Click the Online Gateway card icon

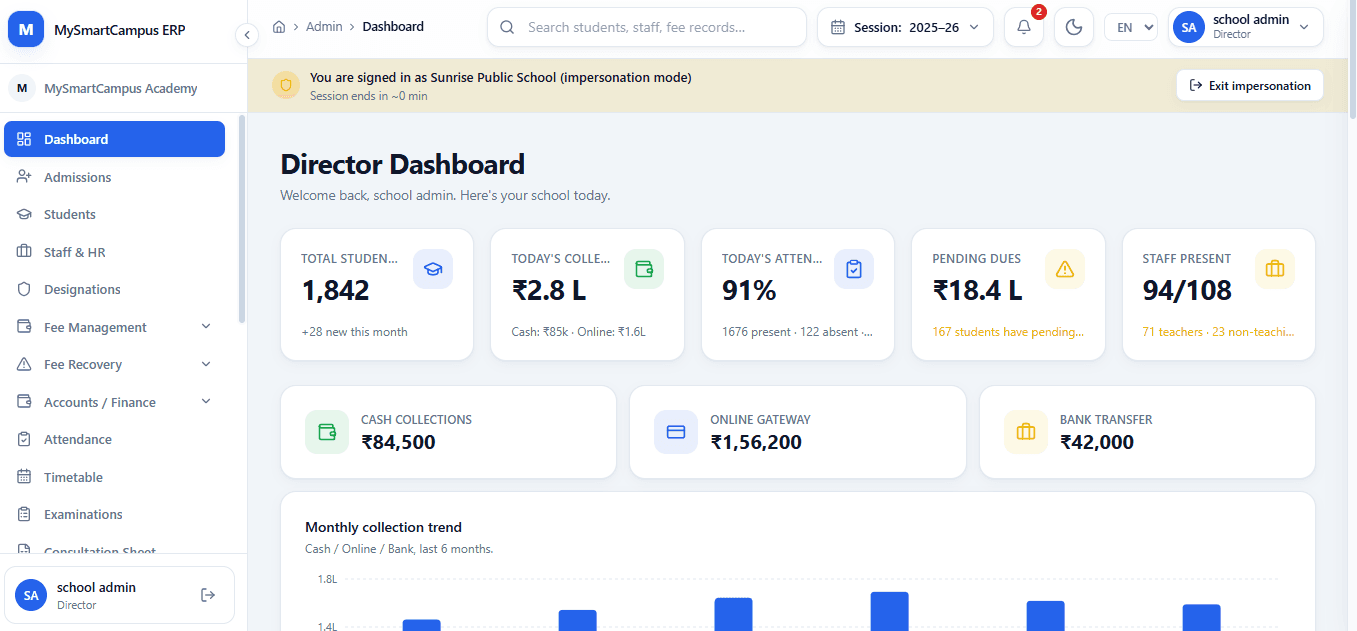(676, 432)
